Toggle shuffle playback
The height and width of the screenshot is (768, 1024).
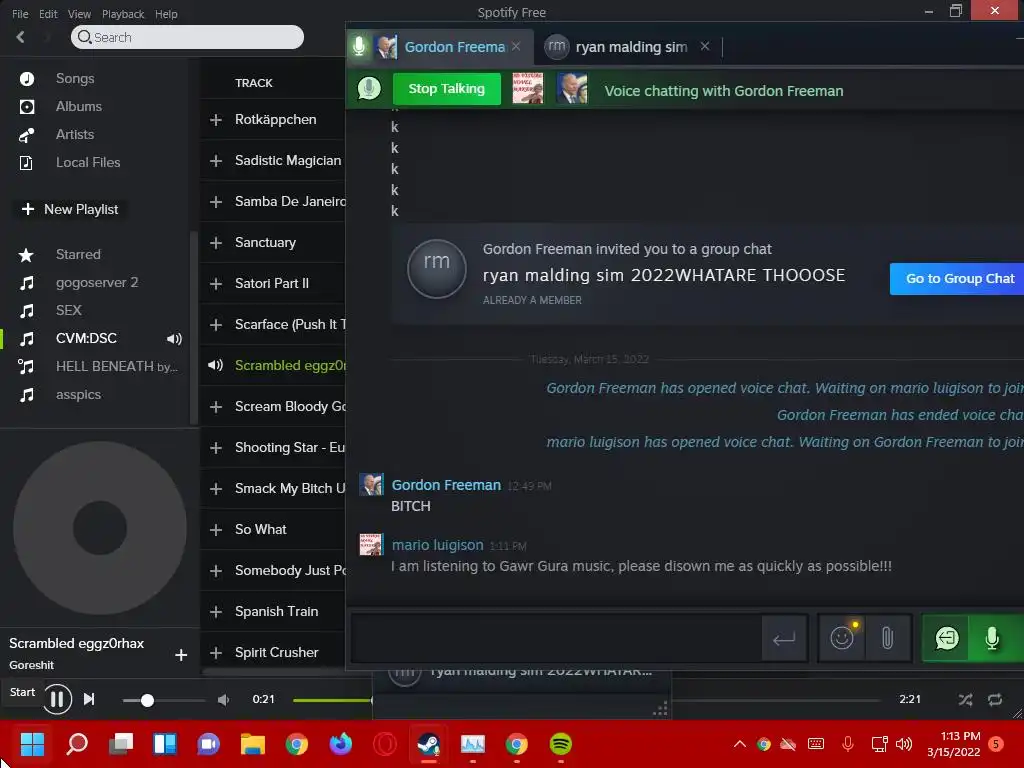pos(965,700)
